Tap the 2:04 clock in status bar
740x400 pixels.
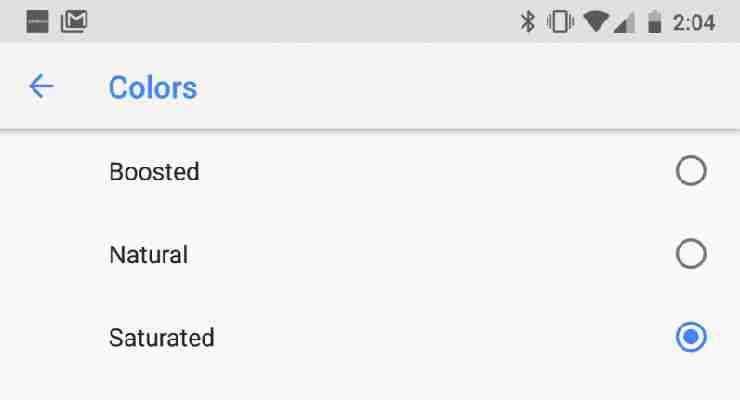click(694, 23)
